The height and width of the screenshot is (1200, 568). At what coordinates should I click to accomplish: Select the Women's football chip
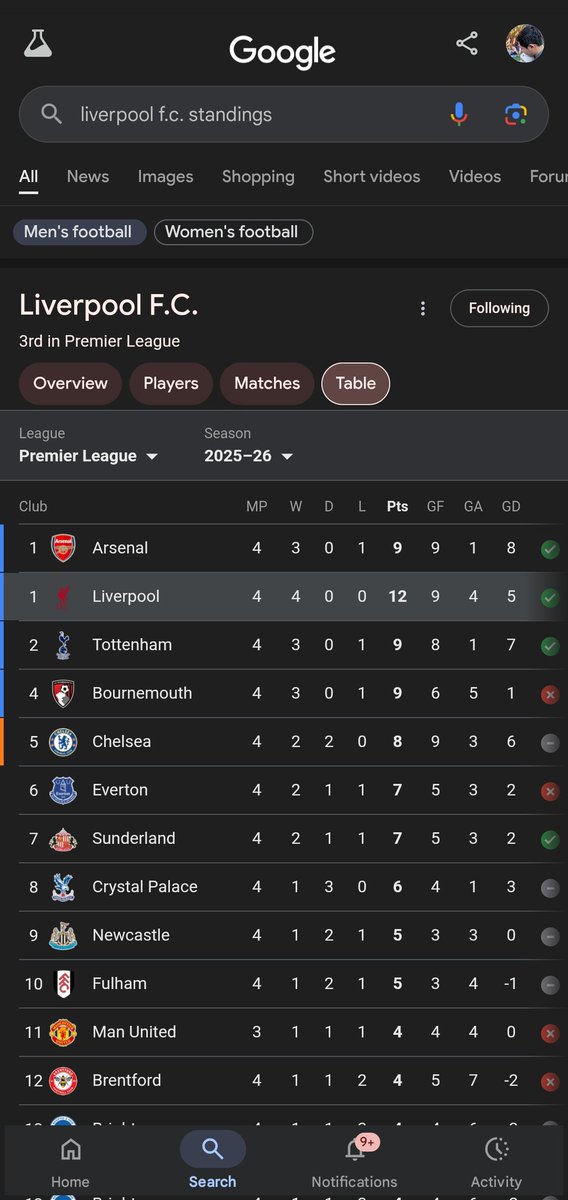pyautogui.click(x=232, y=232)
